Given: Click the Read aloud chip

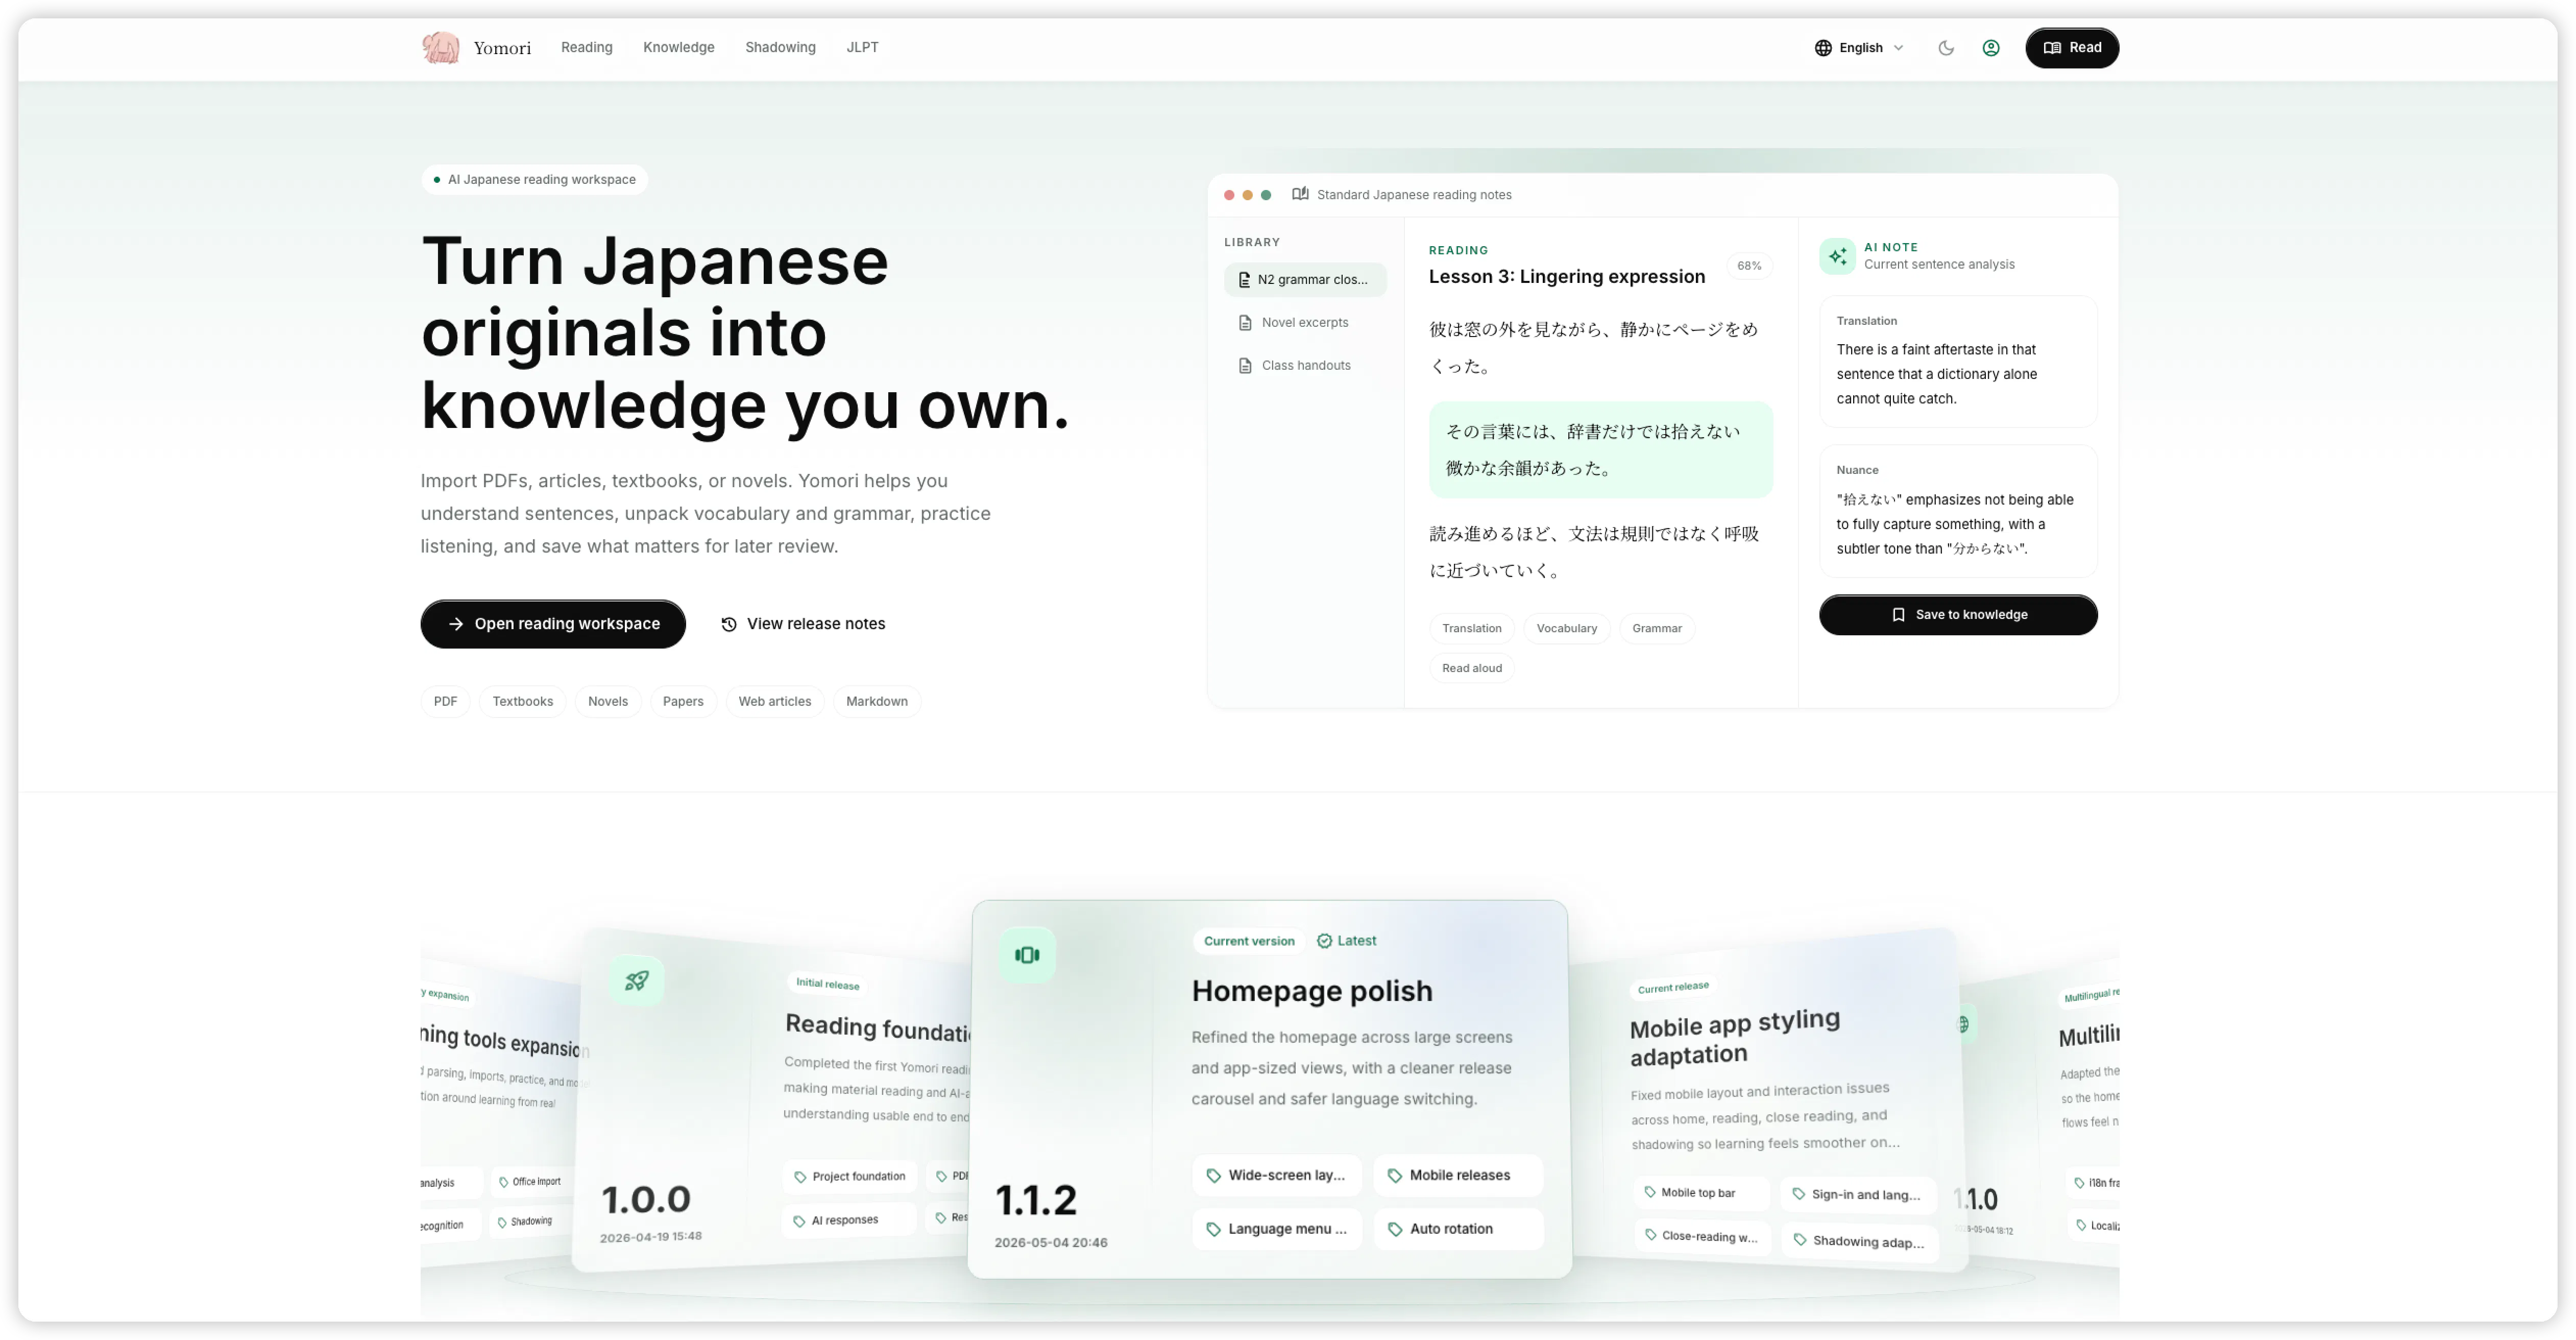Looking at the screenshot, I should pyautogui.click(x=1471, y=668).
